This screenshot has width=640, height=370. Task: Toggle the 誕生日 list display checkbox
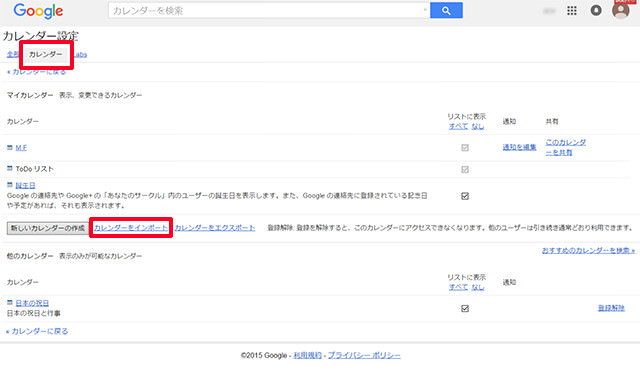465,196
